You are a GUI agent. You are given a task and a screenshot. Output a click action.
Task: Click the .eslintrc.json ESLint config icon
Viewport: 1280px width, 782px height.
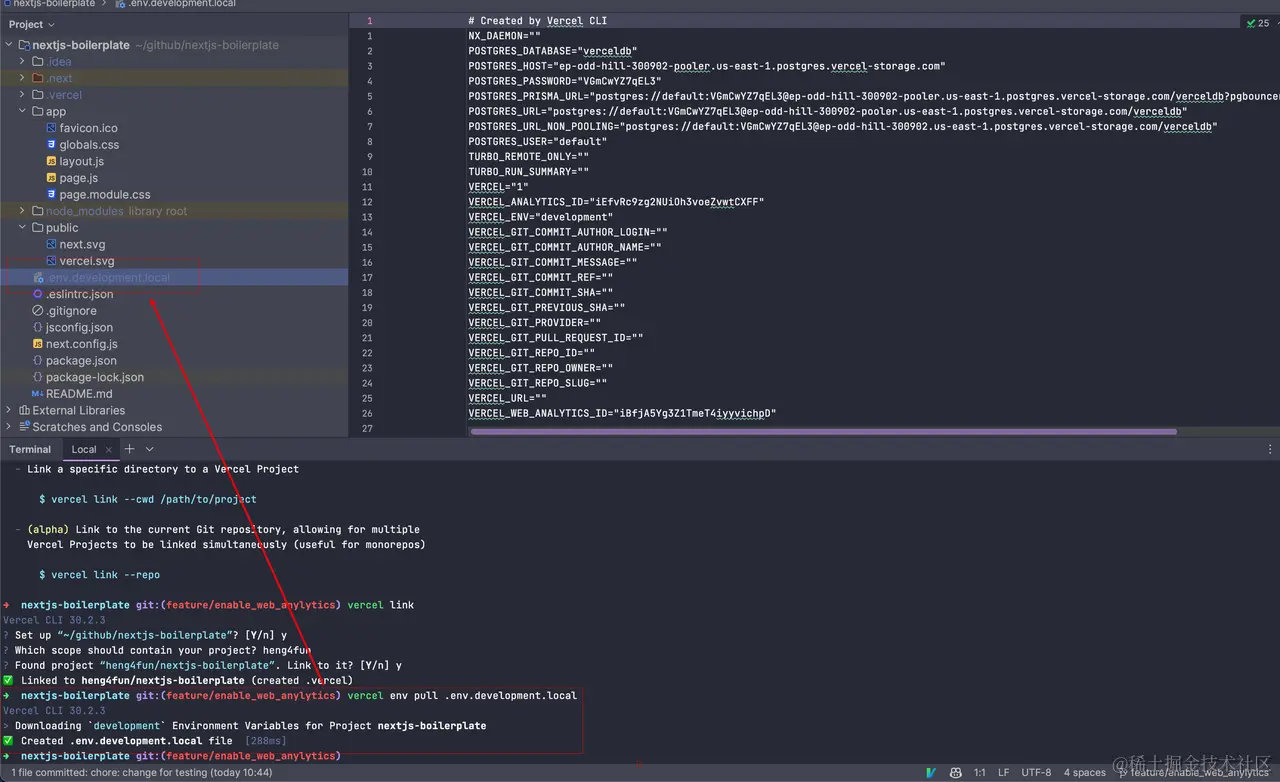(38, 294)
